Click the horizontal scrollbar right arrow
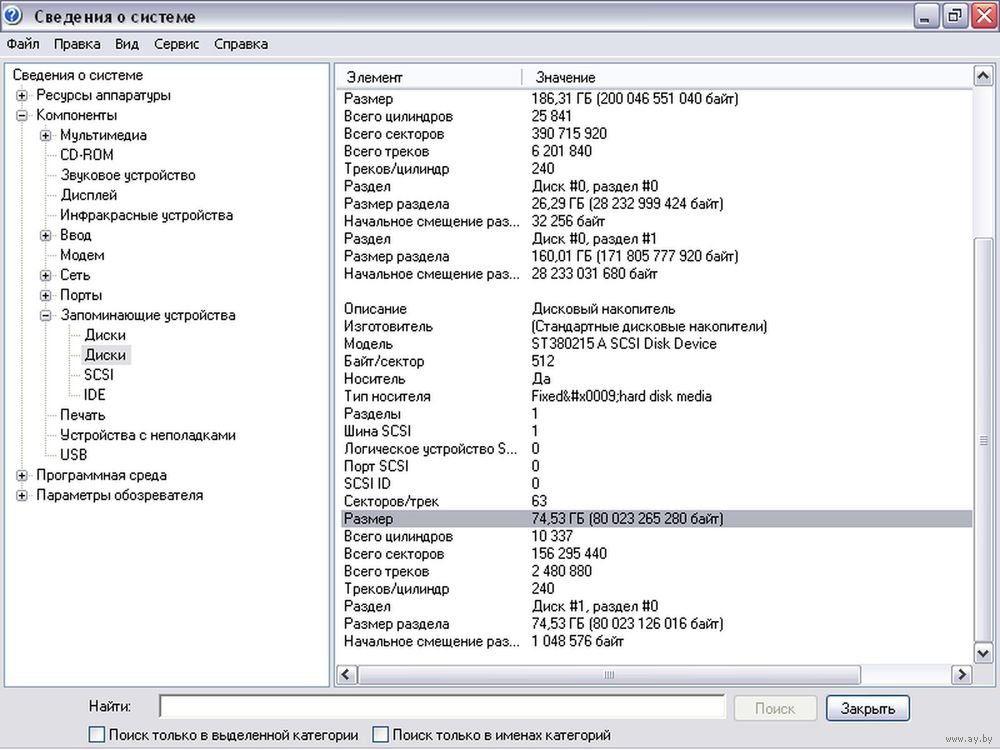The height and width of the screenshot is (750, 1000). click(962, 675)
